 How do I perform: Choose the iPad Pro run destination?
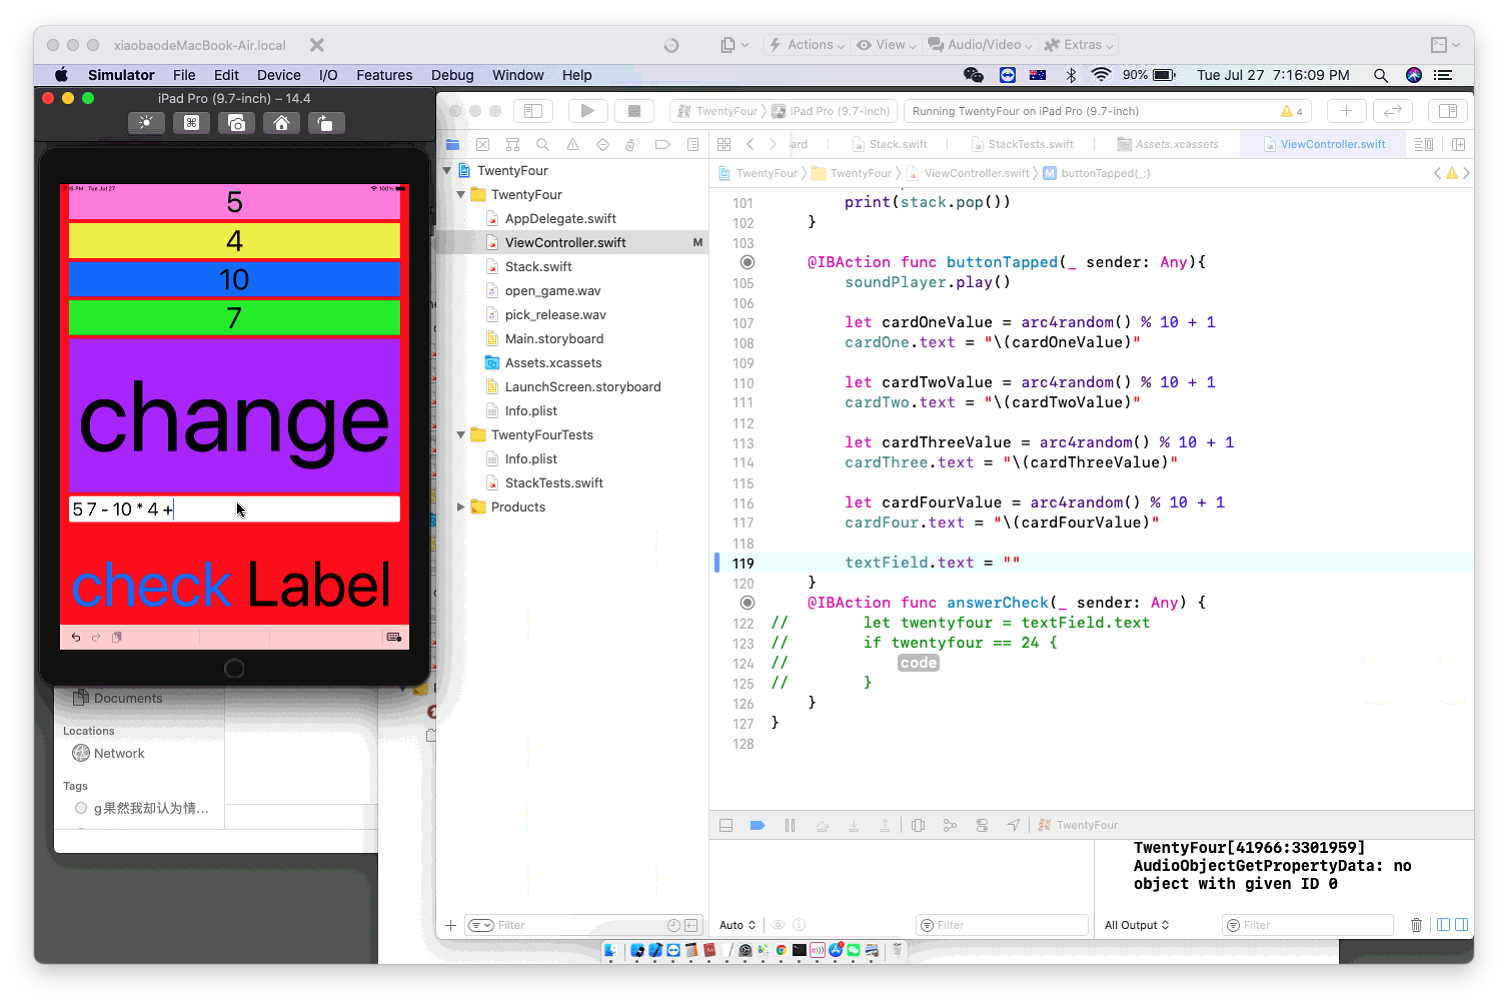pyautogui.click(x=831, y=111)
